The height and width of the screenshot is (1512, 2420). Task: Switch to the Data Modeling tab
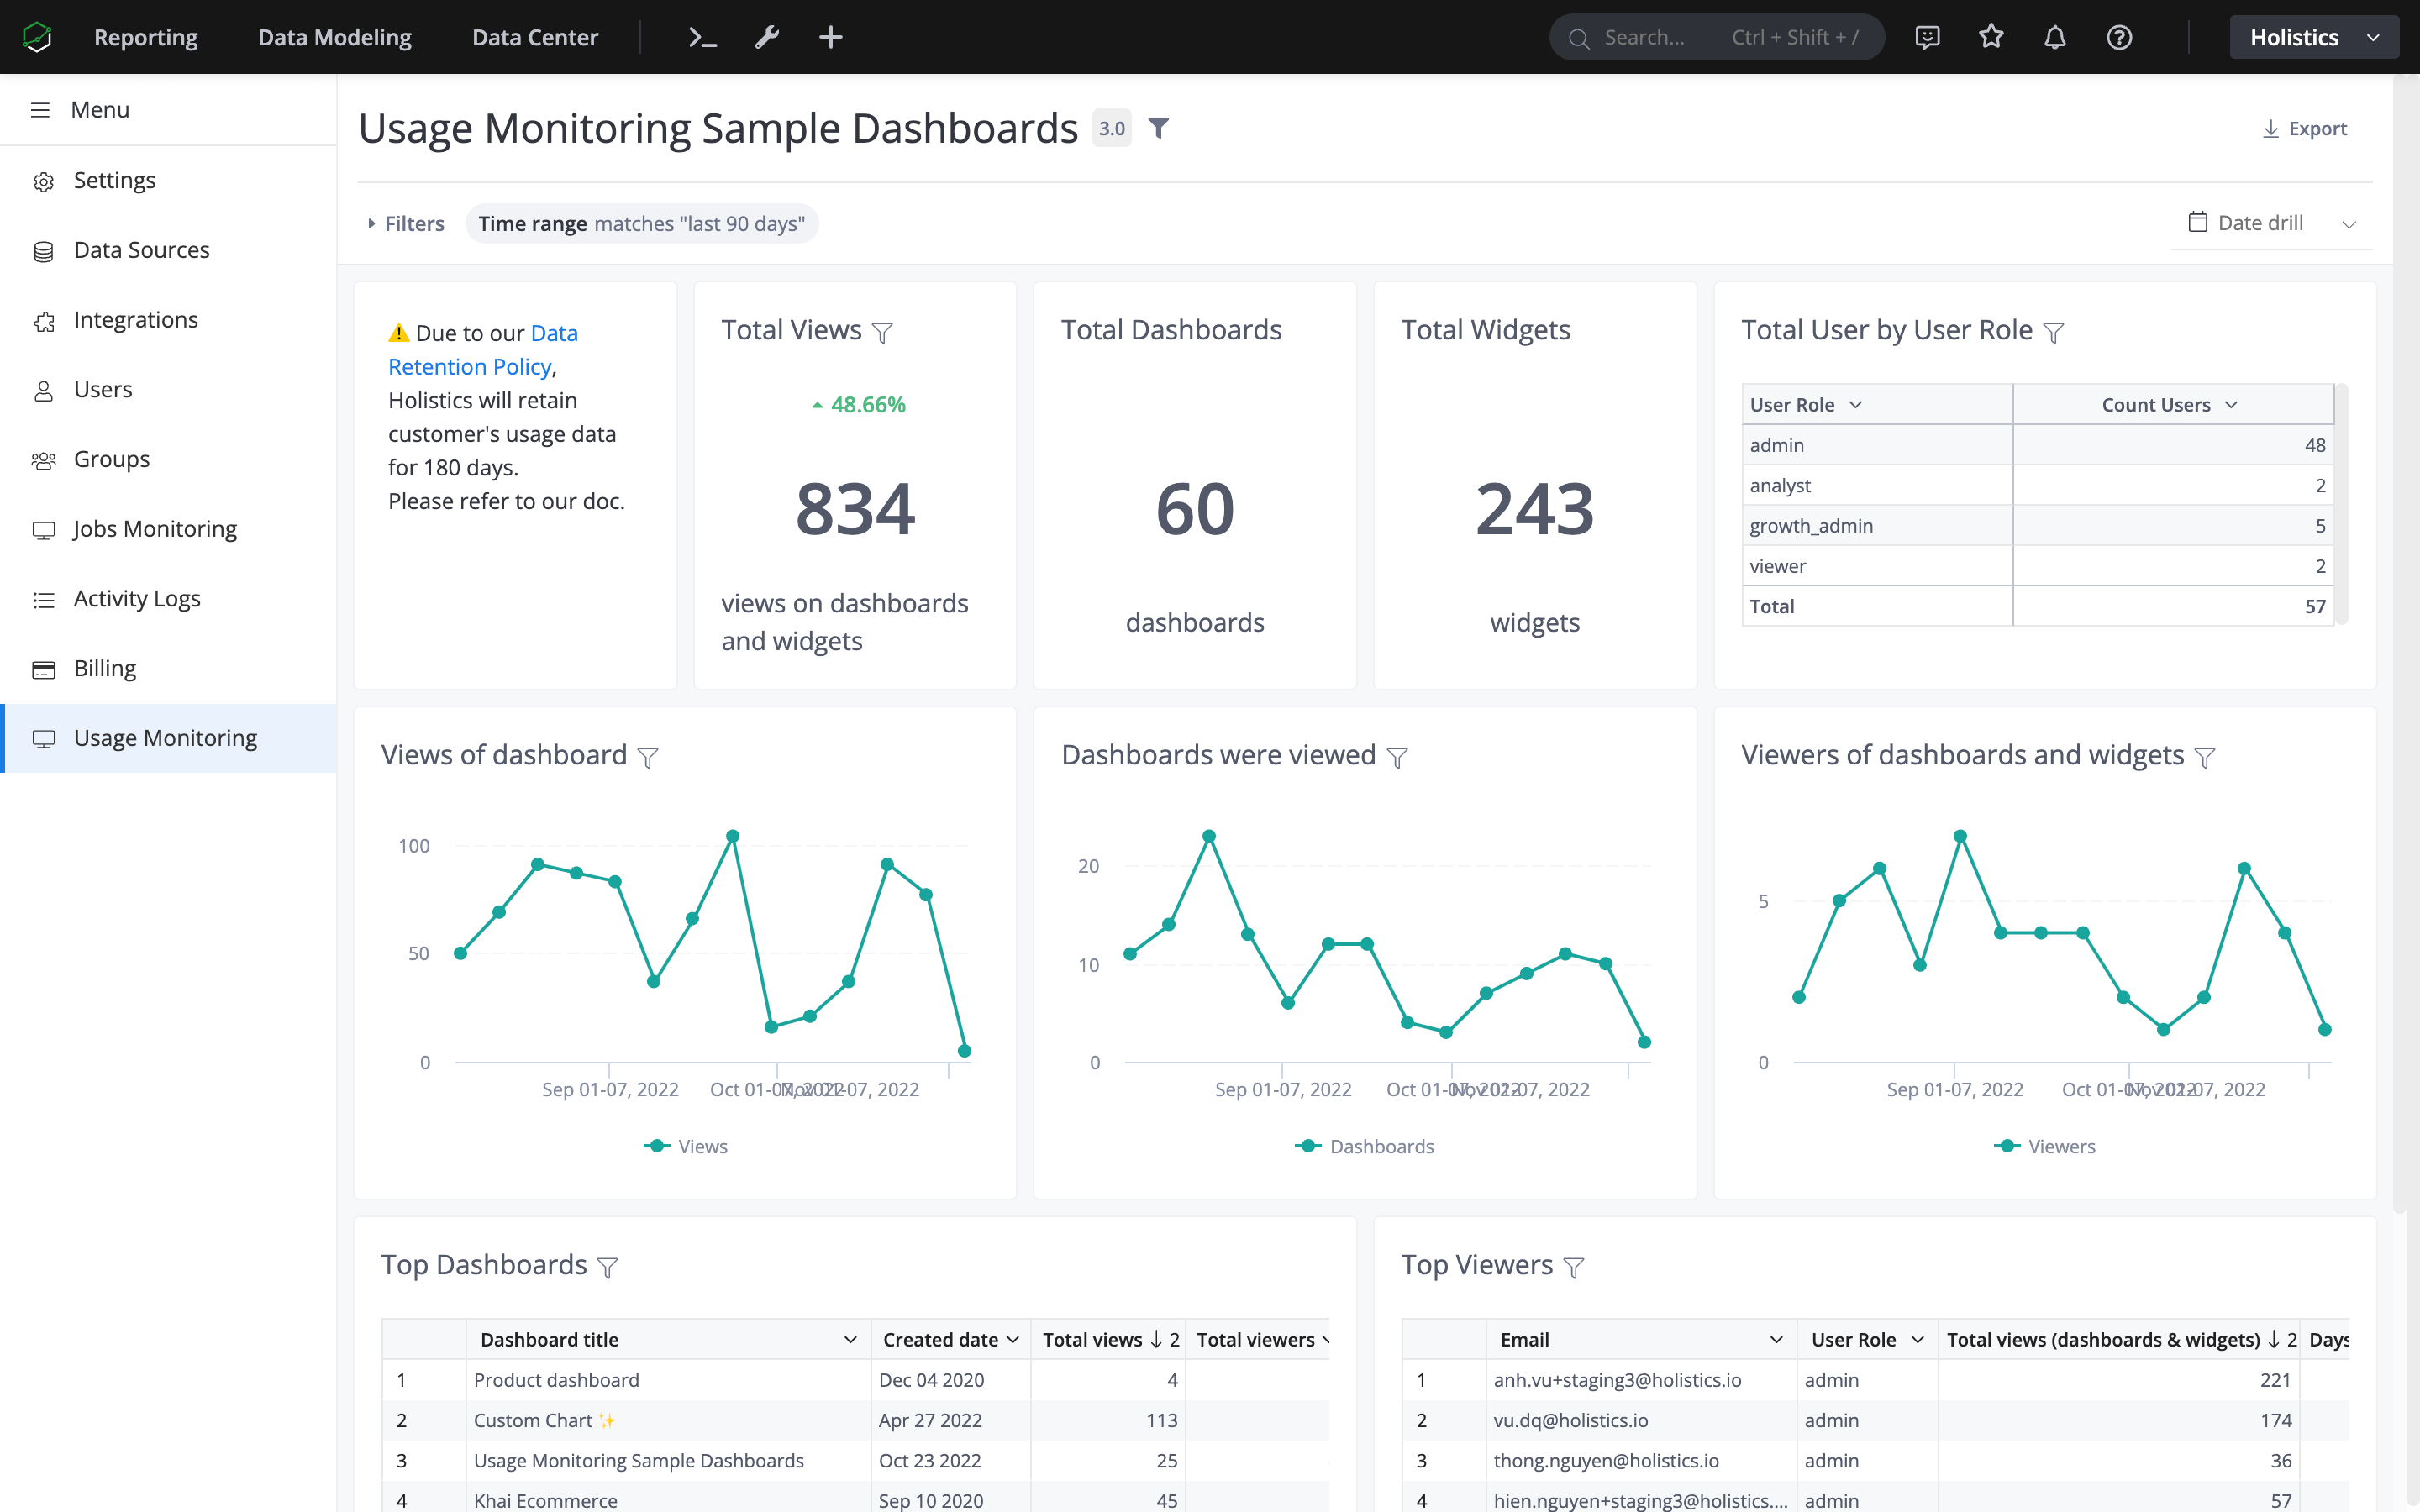pyautogui.click(x=334, y=37)
